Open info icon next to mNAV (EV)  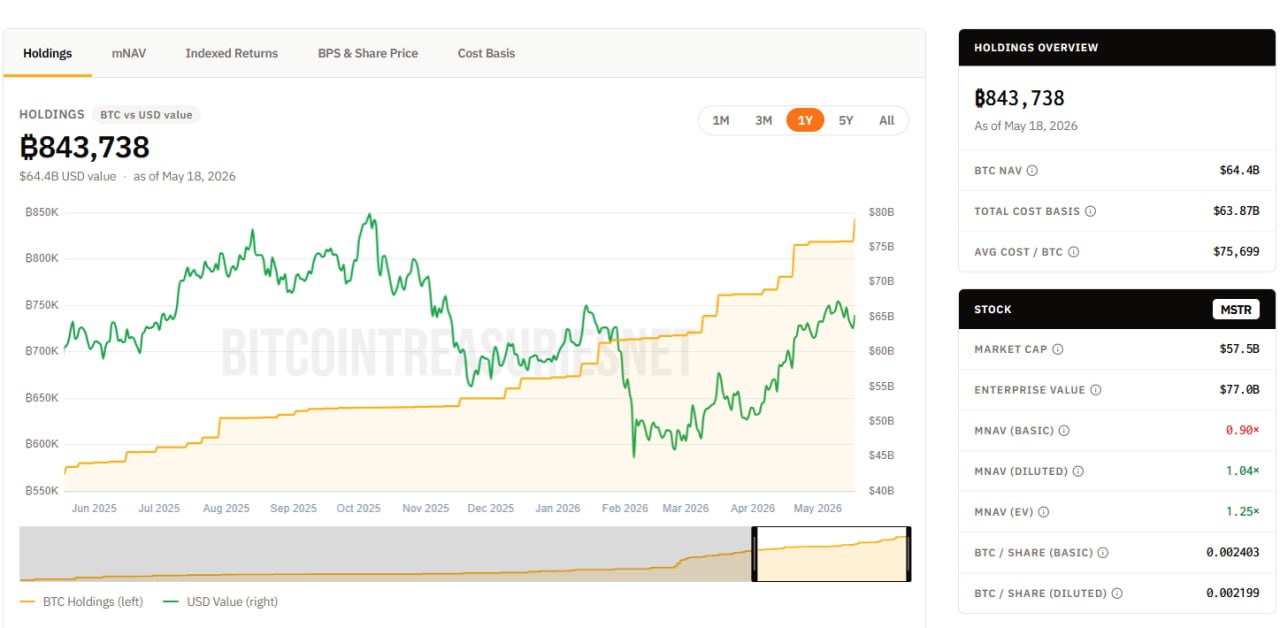(1044, 512)
